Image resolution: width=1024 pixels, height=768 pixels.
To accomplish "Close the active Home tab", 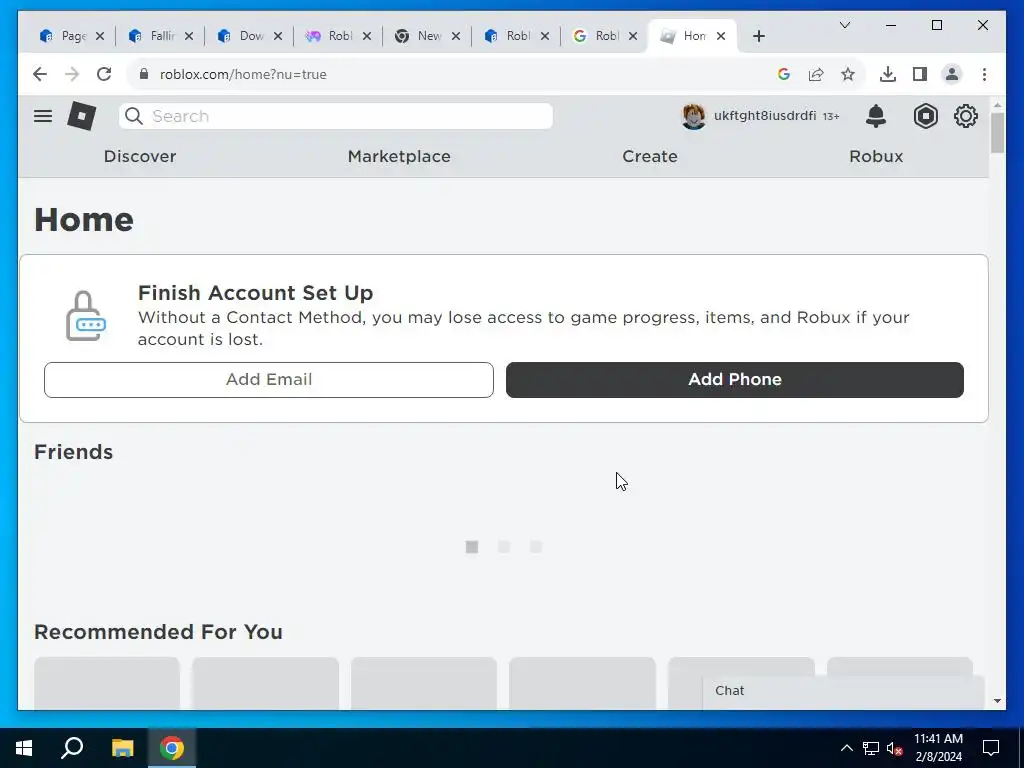I will coord(721,37).
